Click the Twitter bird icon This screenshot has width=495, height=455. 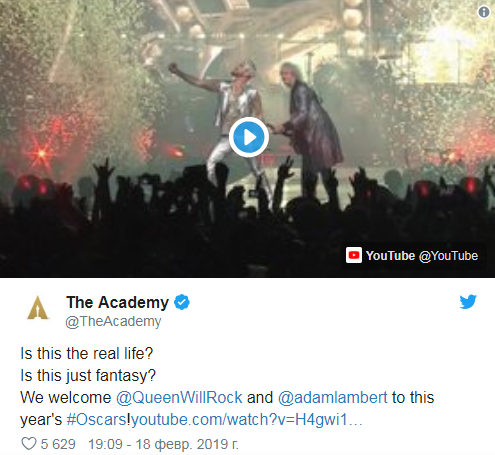[x=468, y=302]
